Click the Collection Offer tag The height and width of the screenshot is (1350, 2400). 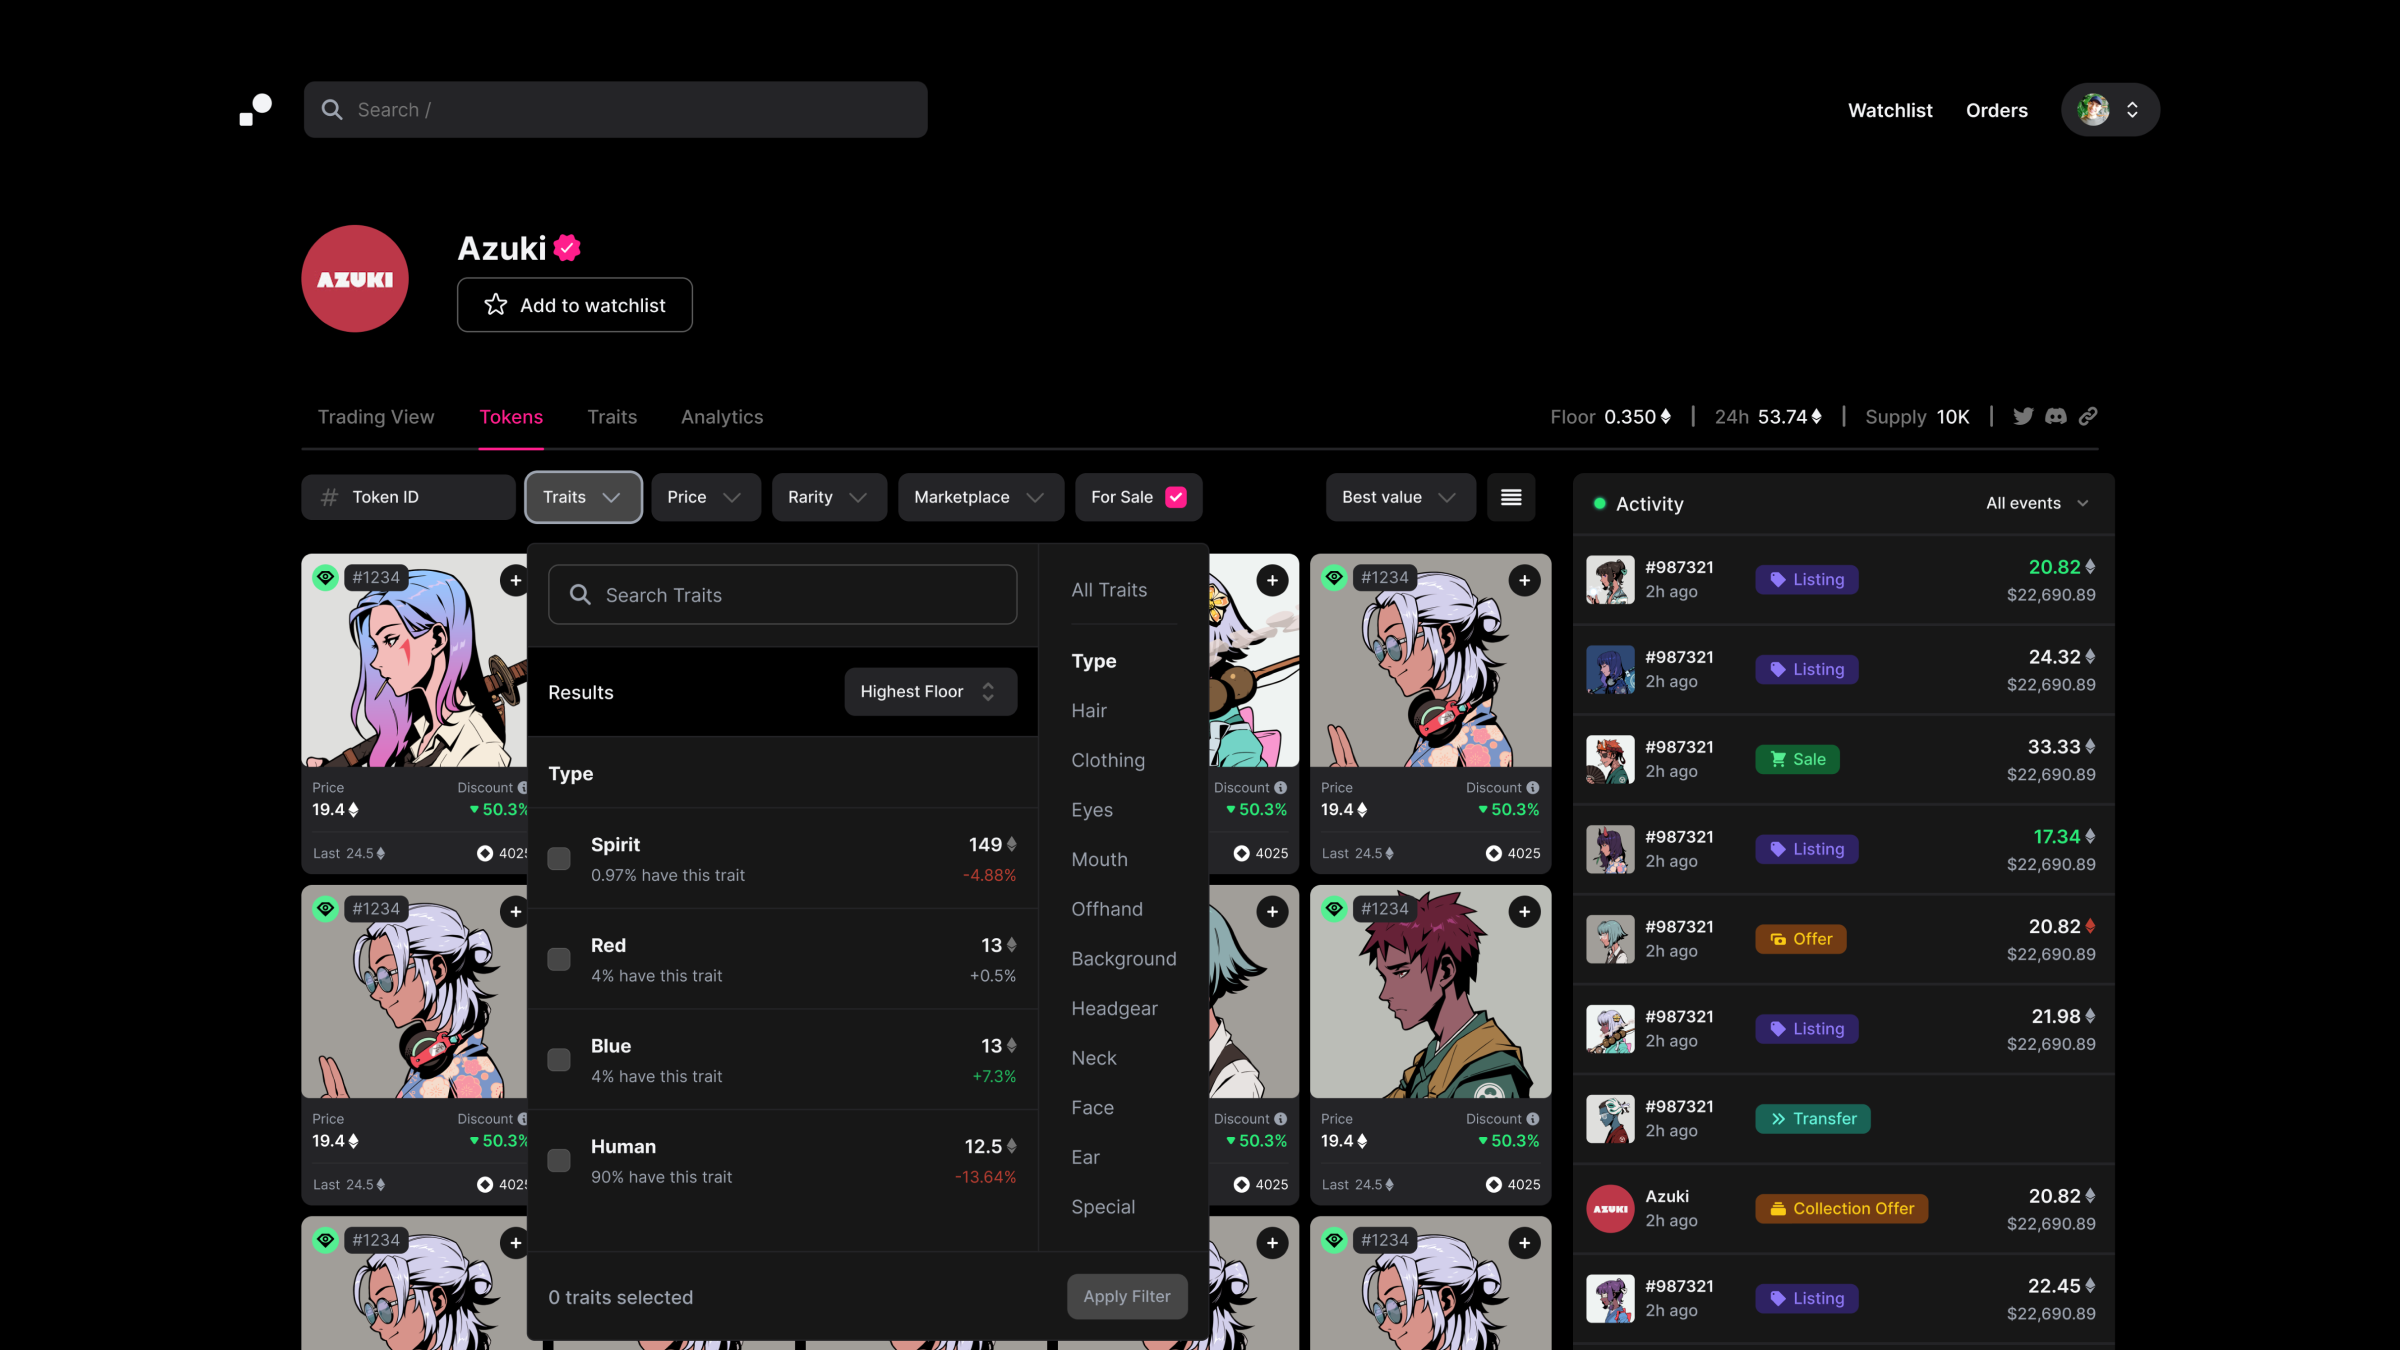pyautogui.click(x=1841, y=1209)
